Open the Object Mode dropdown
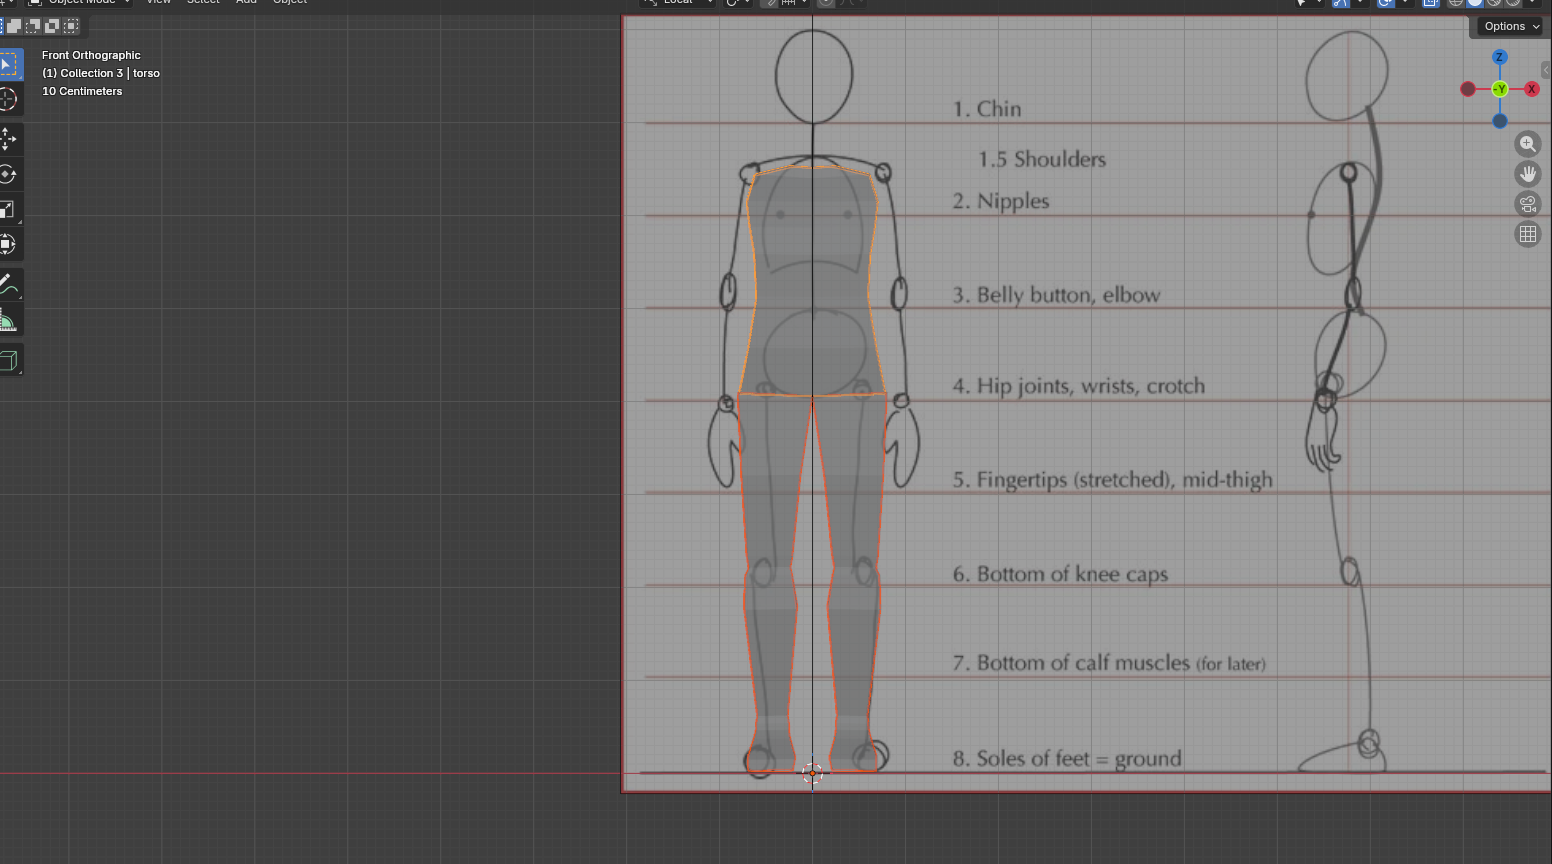 tap(80, 2)
